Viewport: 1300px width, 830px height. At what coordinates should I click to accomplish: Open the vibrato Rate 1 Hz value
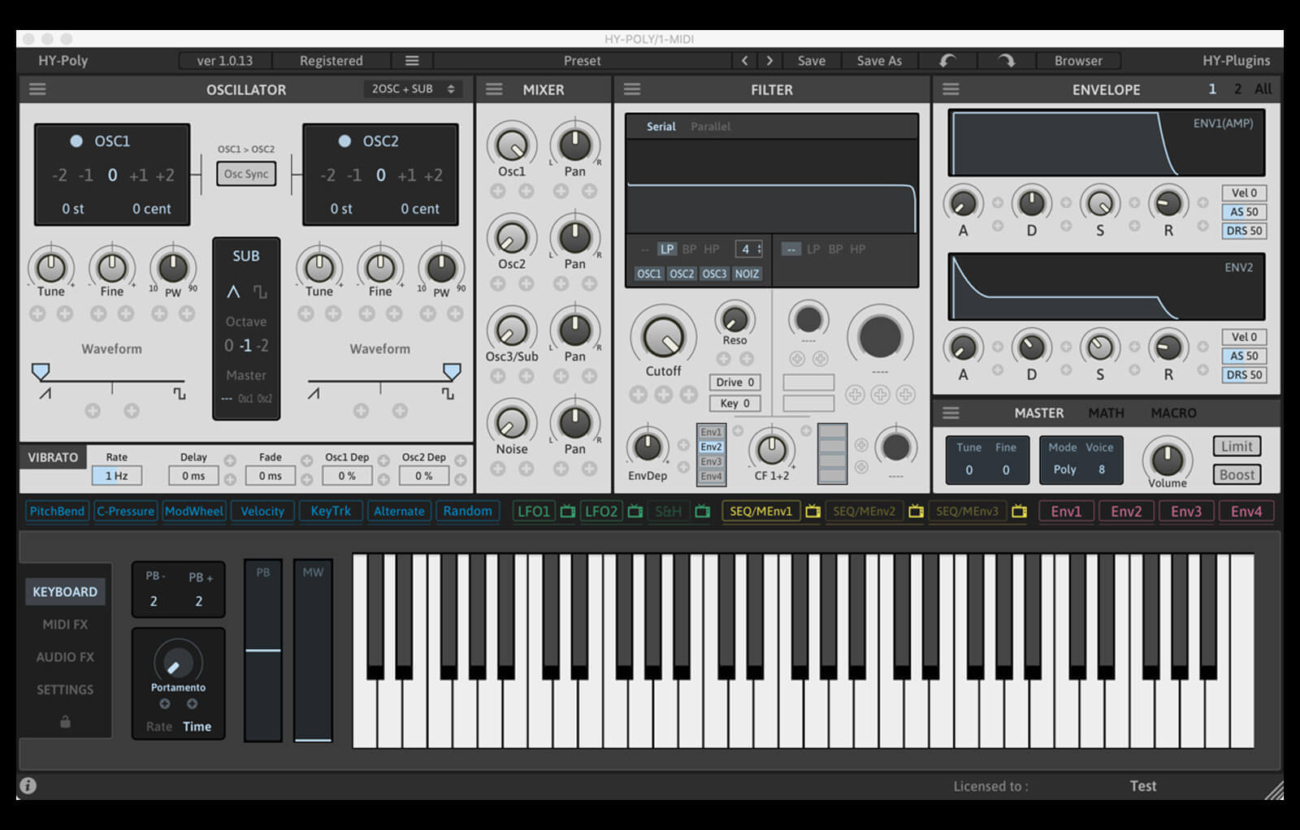click(116, 476)
